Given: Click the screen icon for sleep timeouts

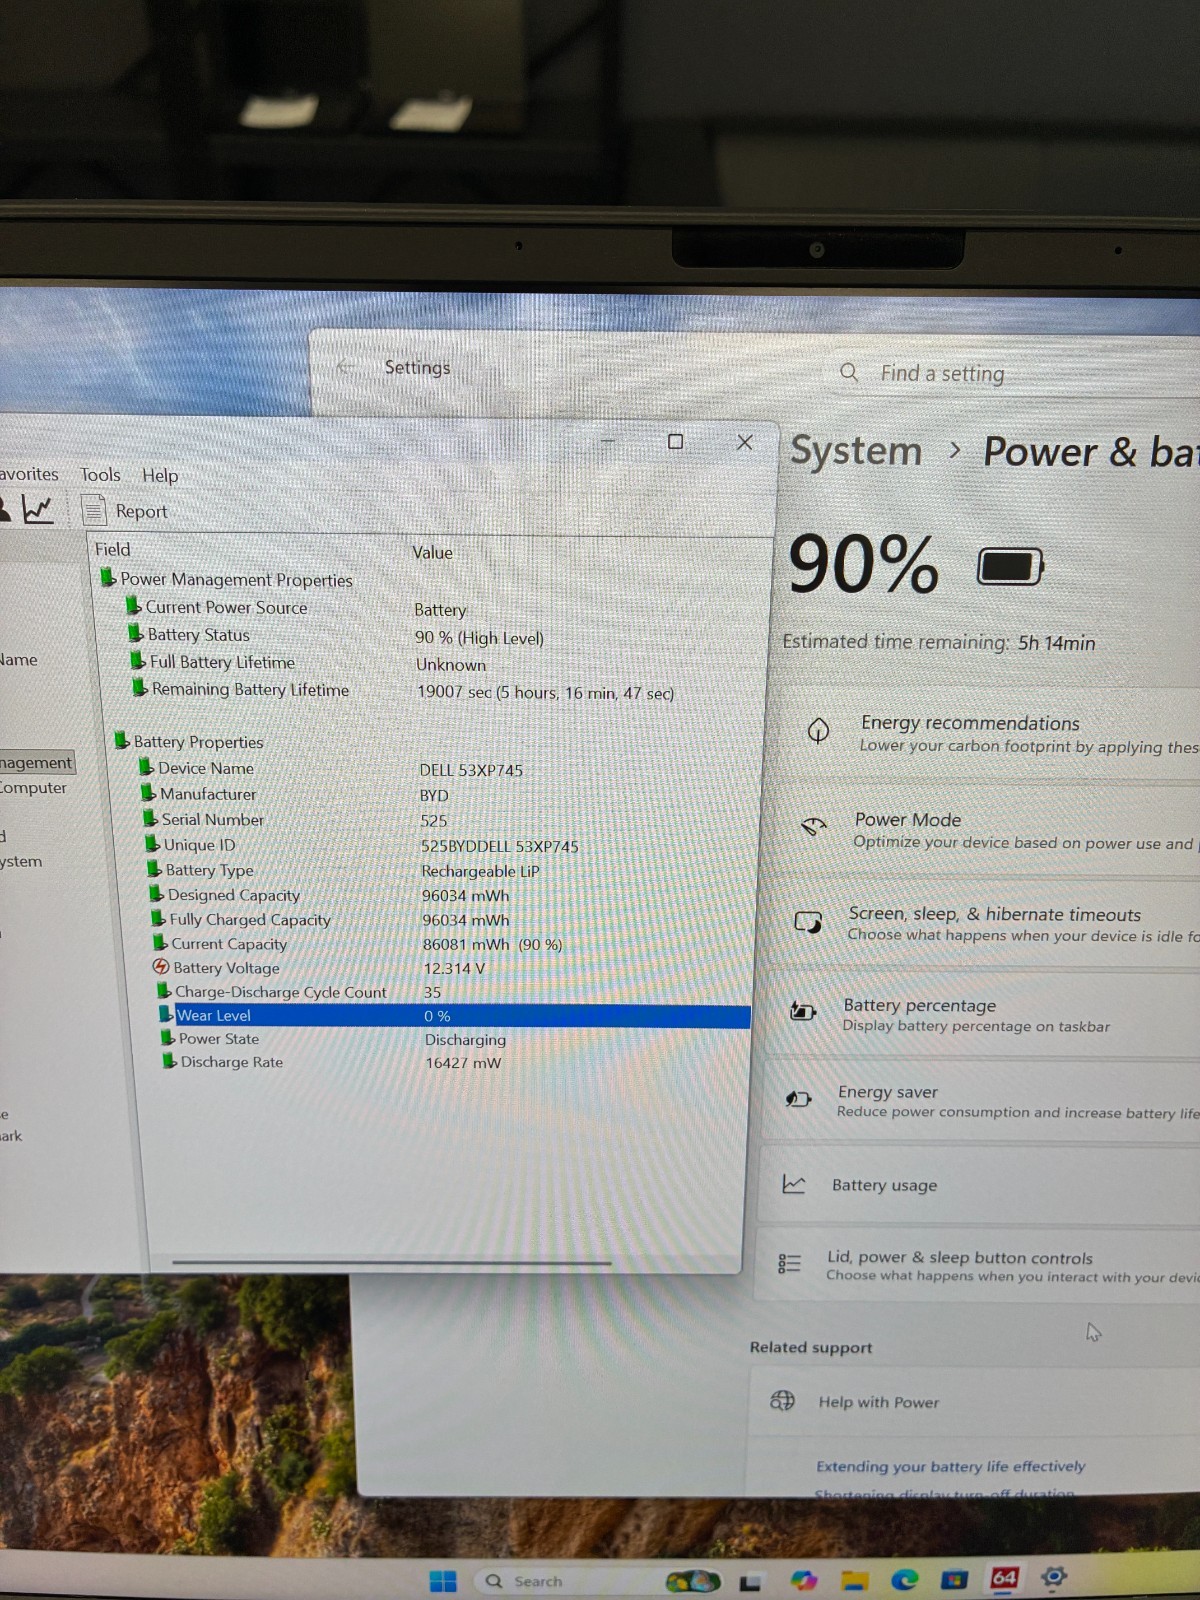Looking at the screenshot, I should [808, 922].
